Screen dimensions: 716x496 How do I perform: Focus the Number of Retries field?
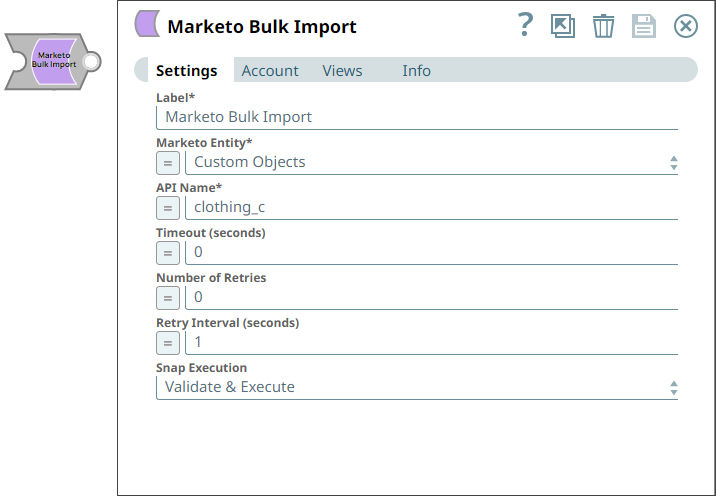pyautogui.click(x=432, y=297)
